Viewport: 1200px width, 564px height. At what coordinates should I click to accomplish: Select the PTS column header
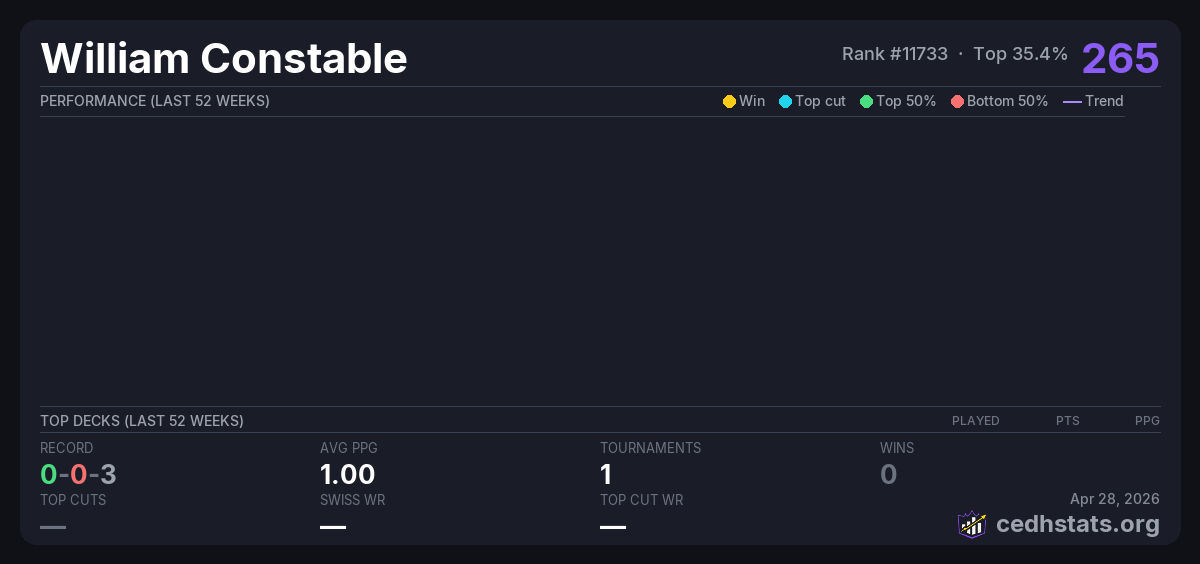1067,421
